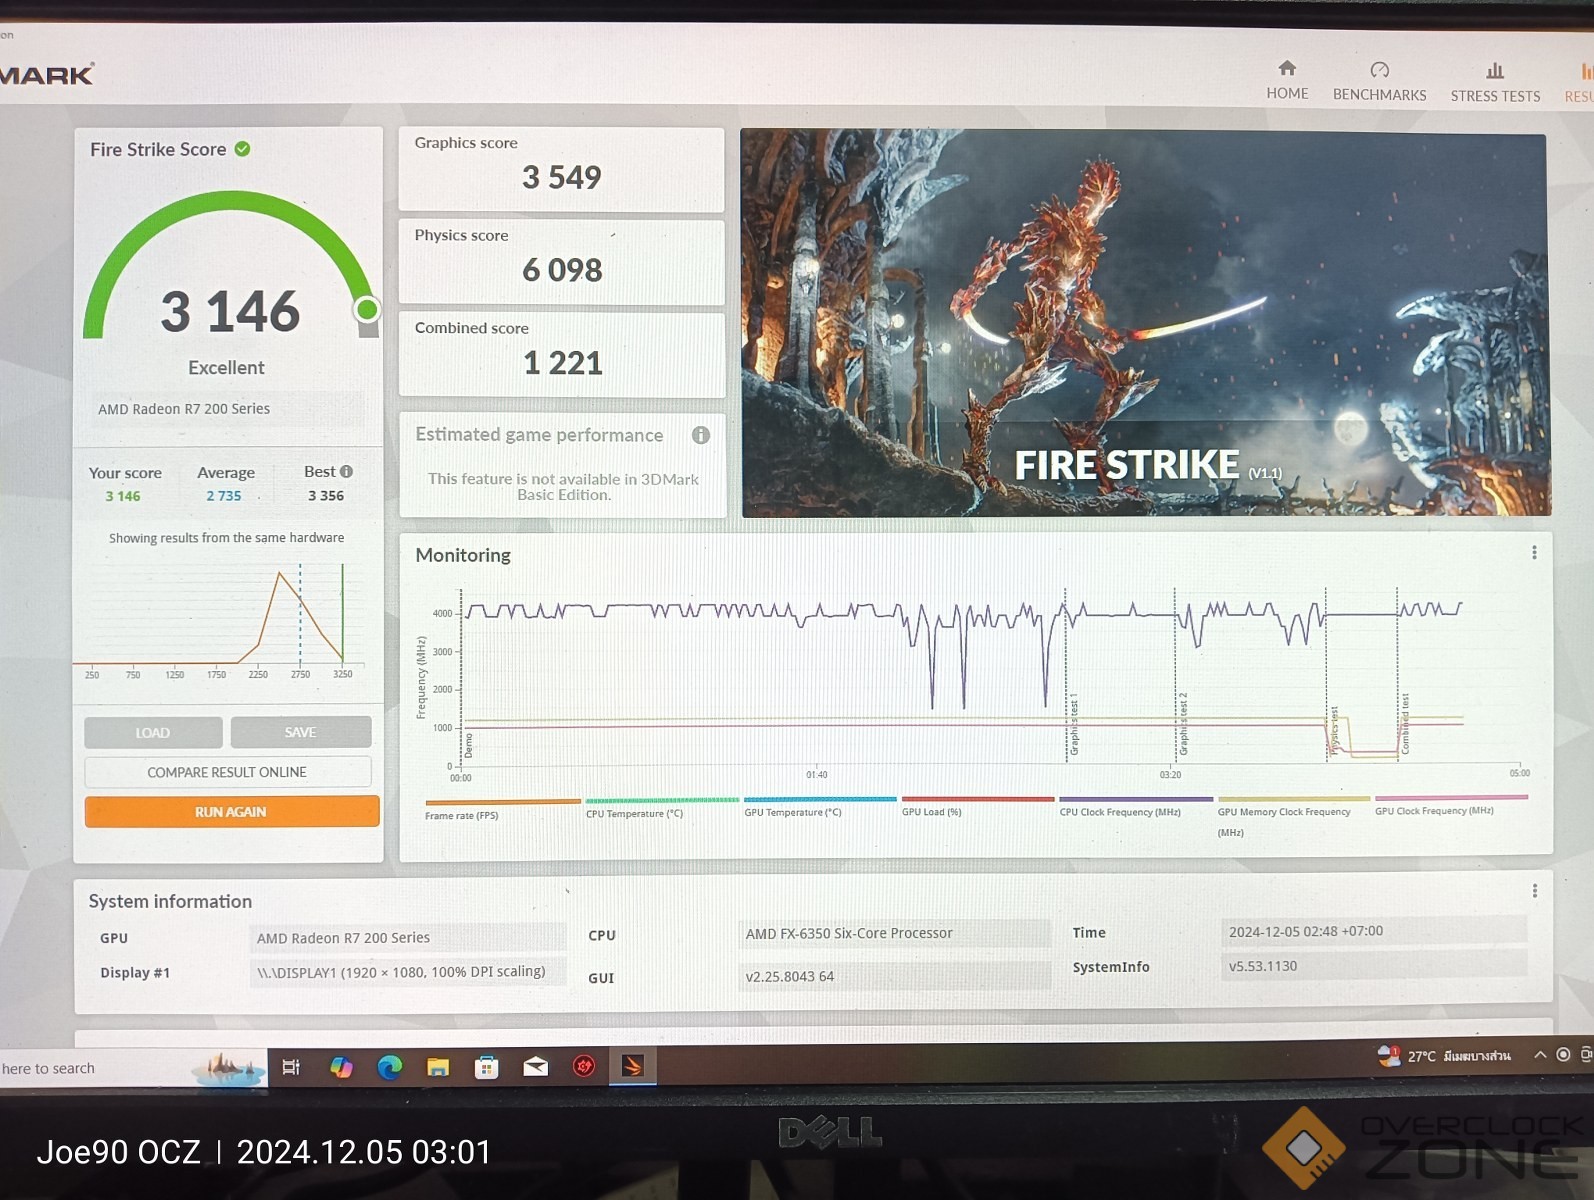Click the SAVE button
The image size is (1594, 1200).
(x=301, y=732)
